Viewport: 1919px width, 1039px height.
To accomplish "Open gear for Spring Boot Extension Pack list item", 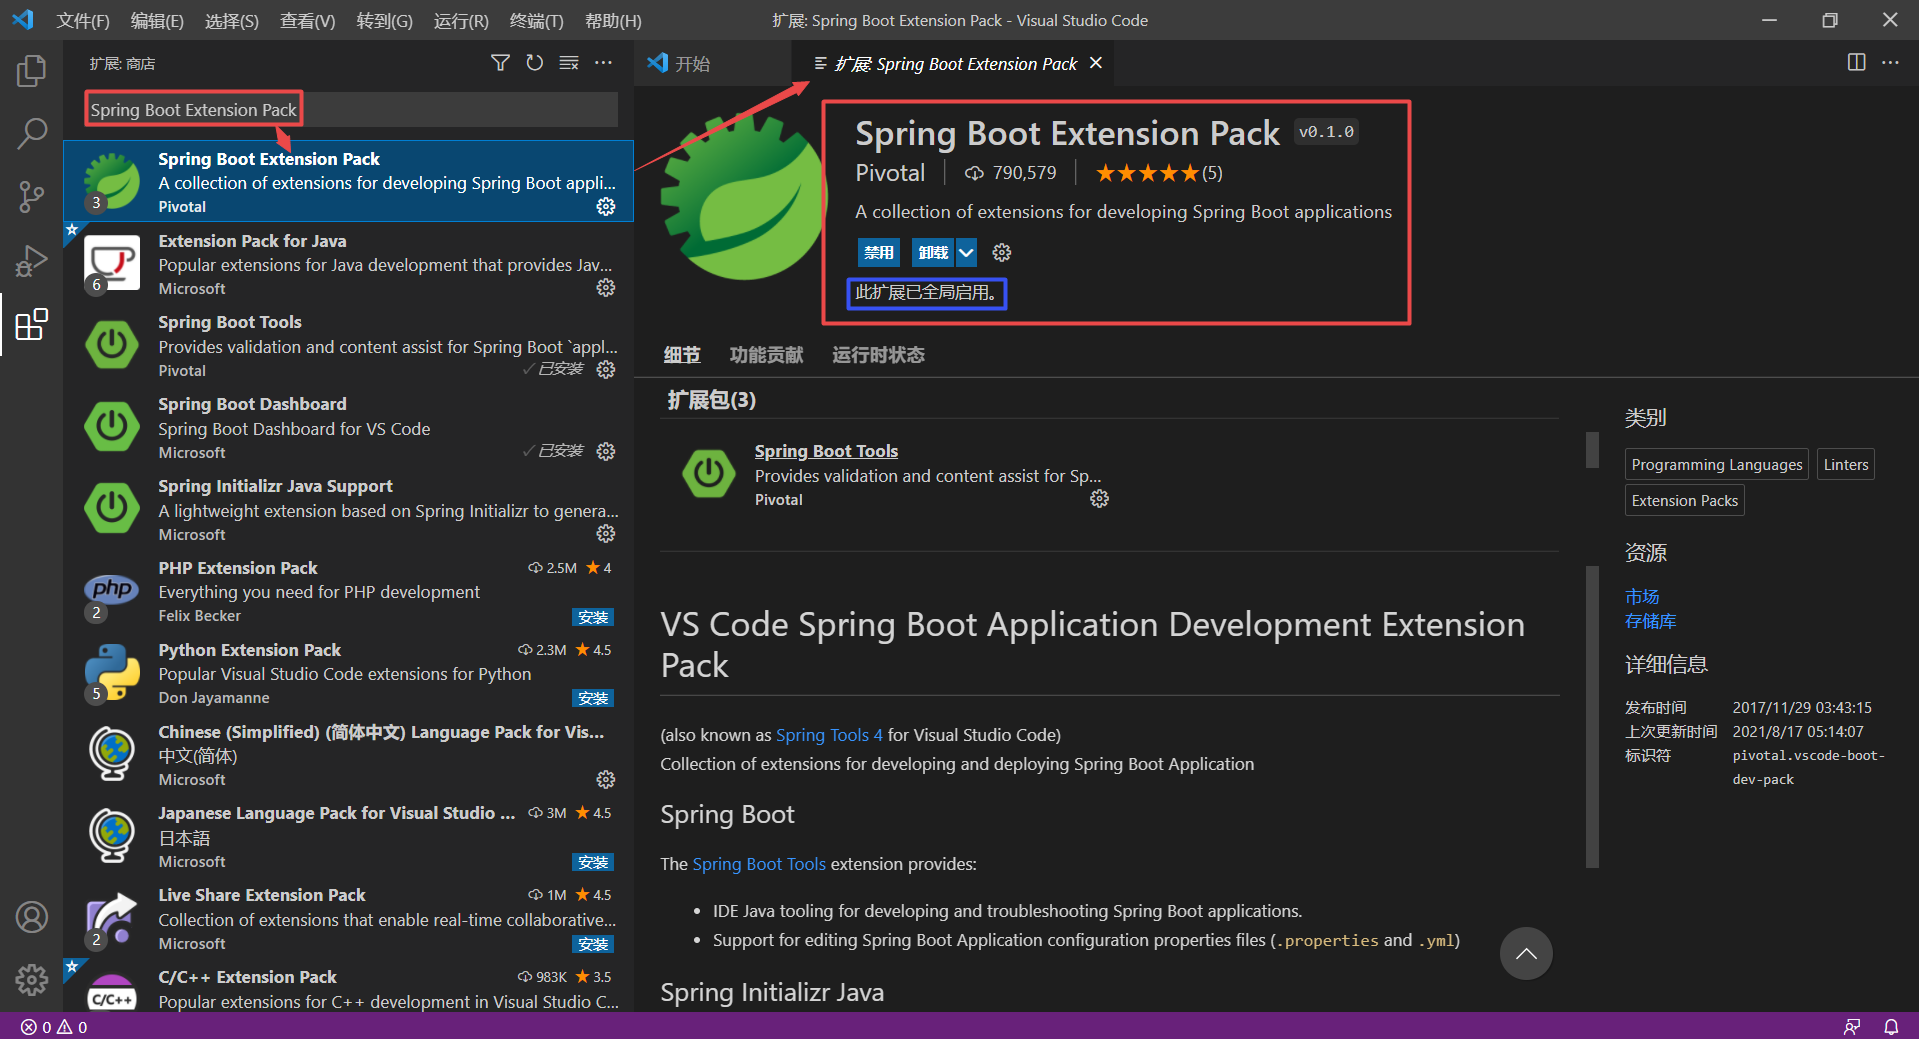I will (606, 206).
